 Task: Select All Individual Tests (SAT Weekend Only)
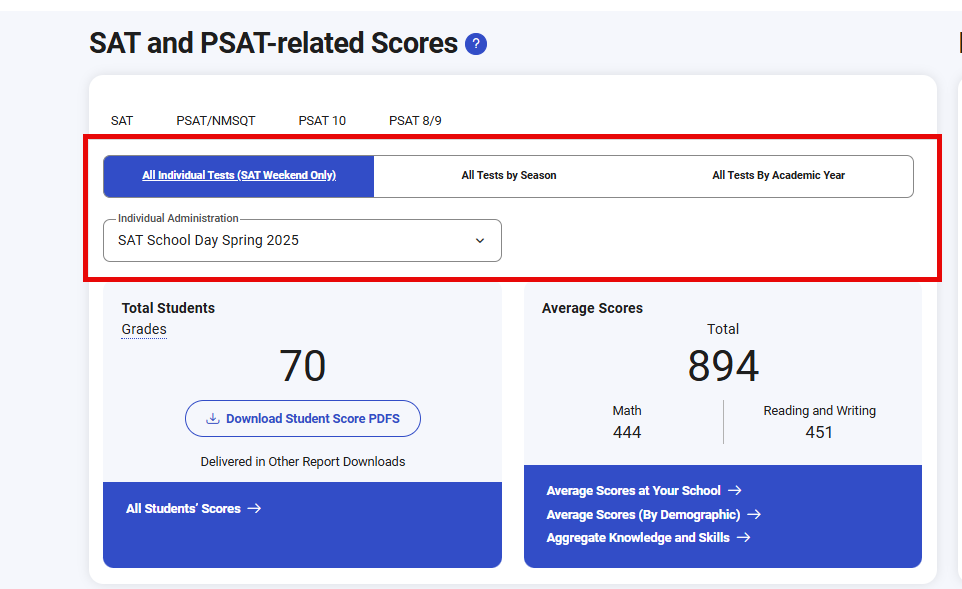[x=239, y=176]
